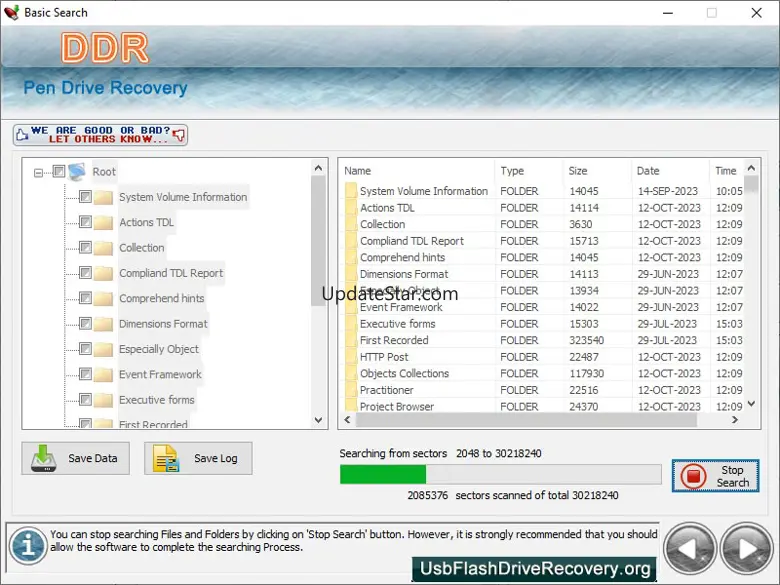The width and height of the screenshot is (780, 585).
Task: Click the file list scroll-left arrow
Action: tap(347, 420)
